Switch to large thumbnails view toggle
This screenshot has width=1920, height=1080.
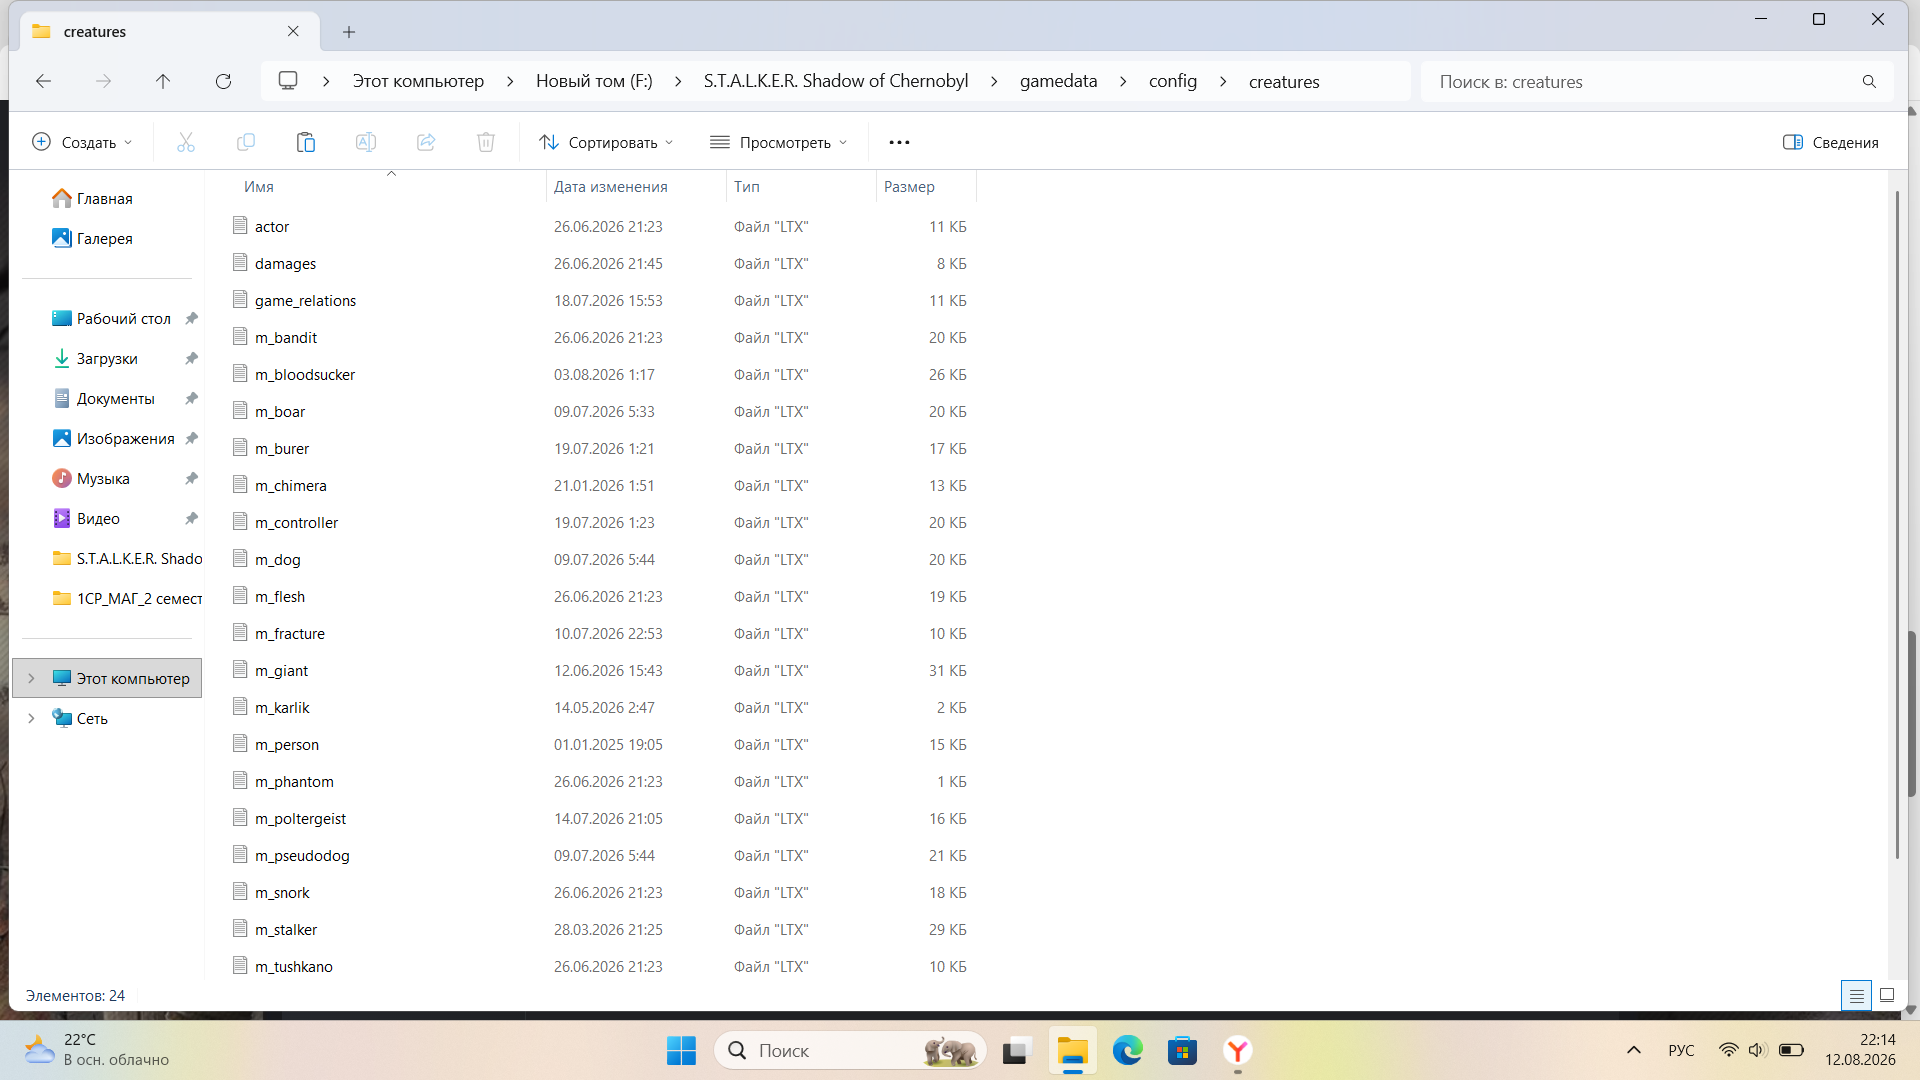[1887, 995]
